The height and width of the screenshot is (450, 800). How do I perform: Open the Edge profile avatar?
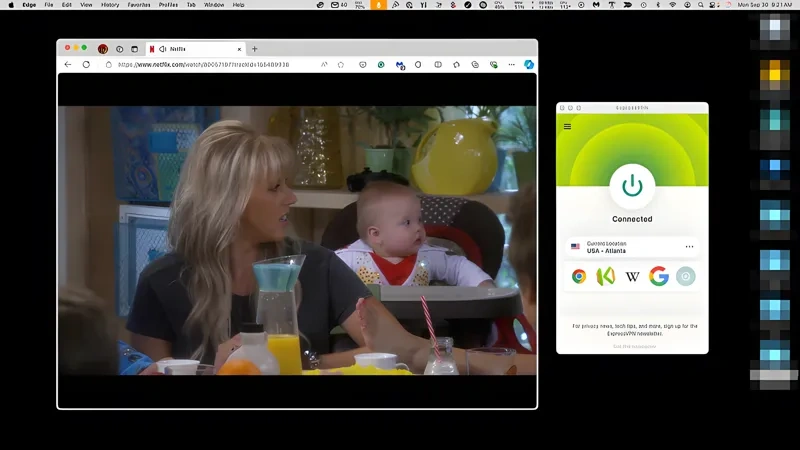(x=103, y=49)
